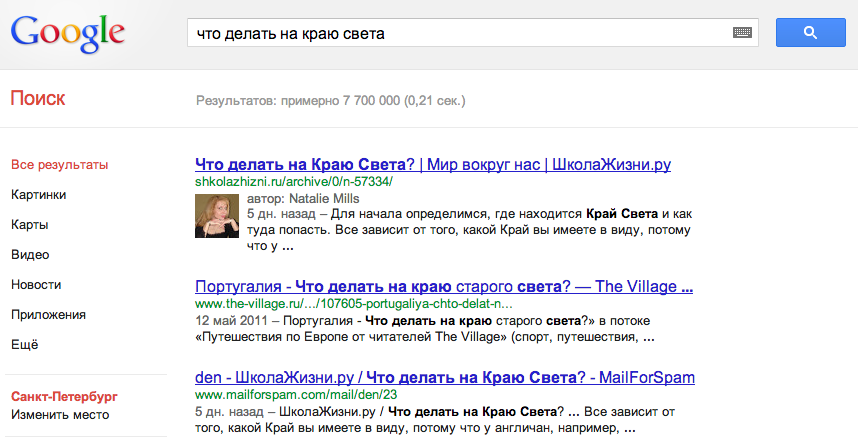Open the ШколаЖизни.ру result about Краю Света
The image size is (858, 444).
433,164
